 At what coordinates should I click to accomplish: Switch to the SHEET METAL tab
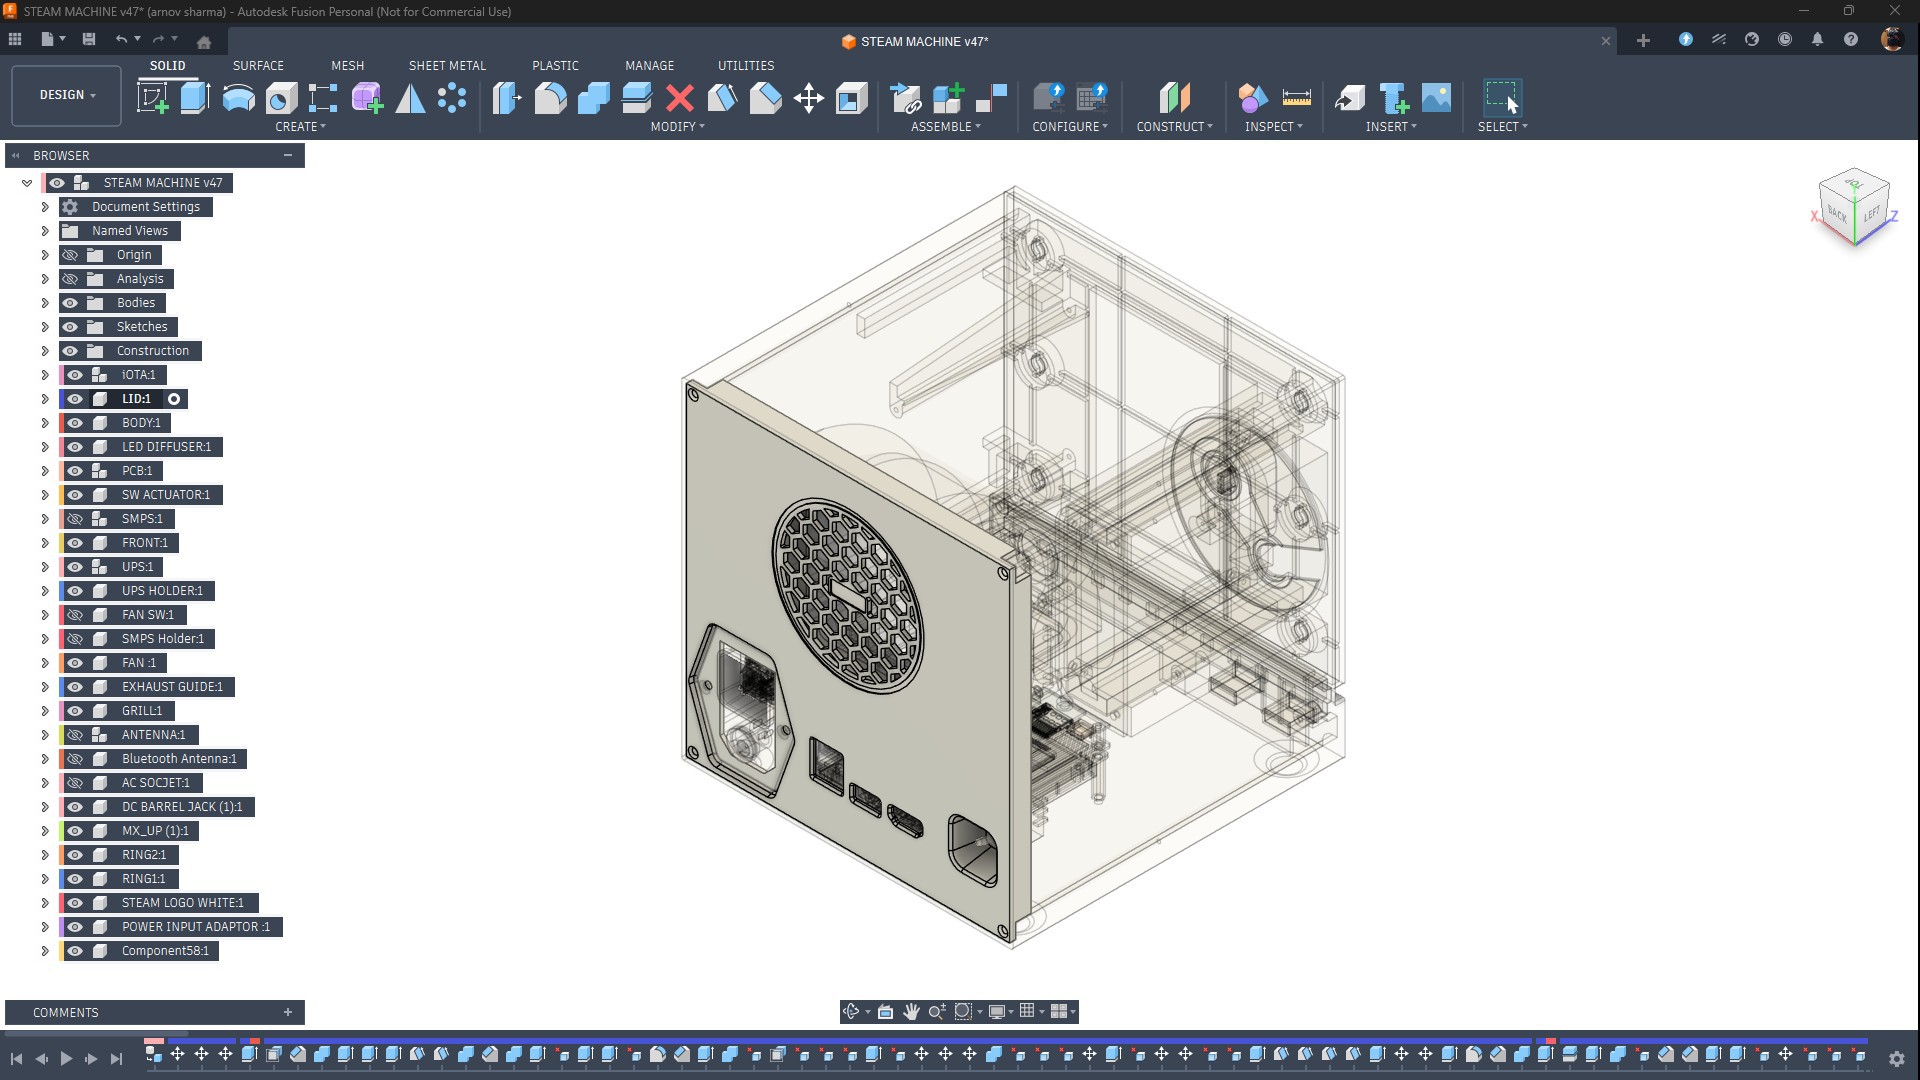click(447, 65)
